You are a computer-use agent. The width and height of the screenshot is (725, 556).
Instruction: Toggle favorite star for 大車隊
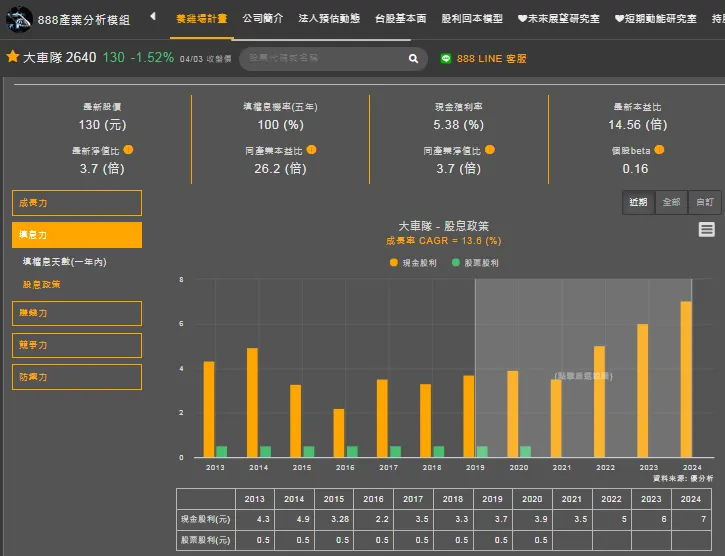click(12, 57)
